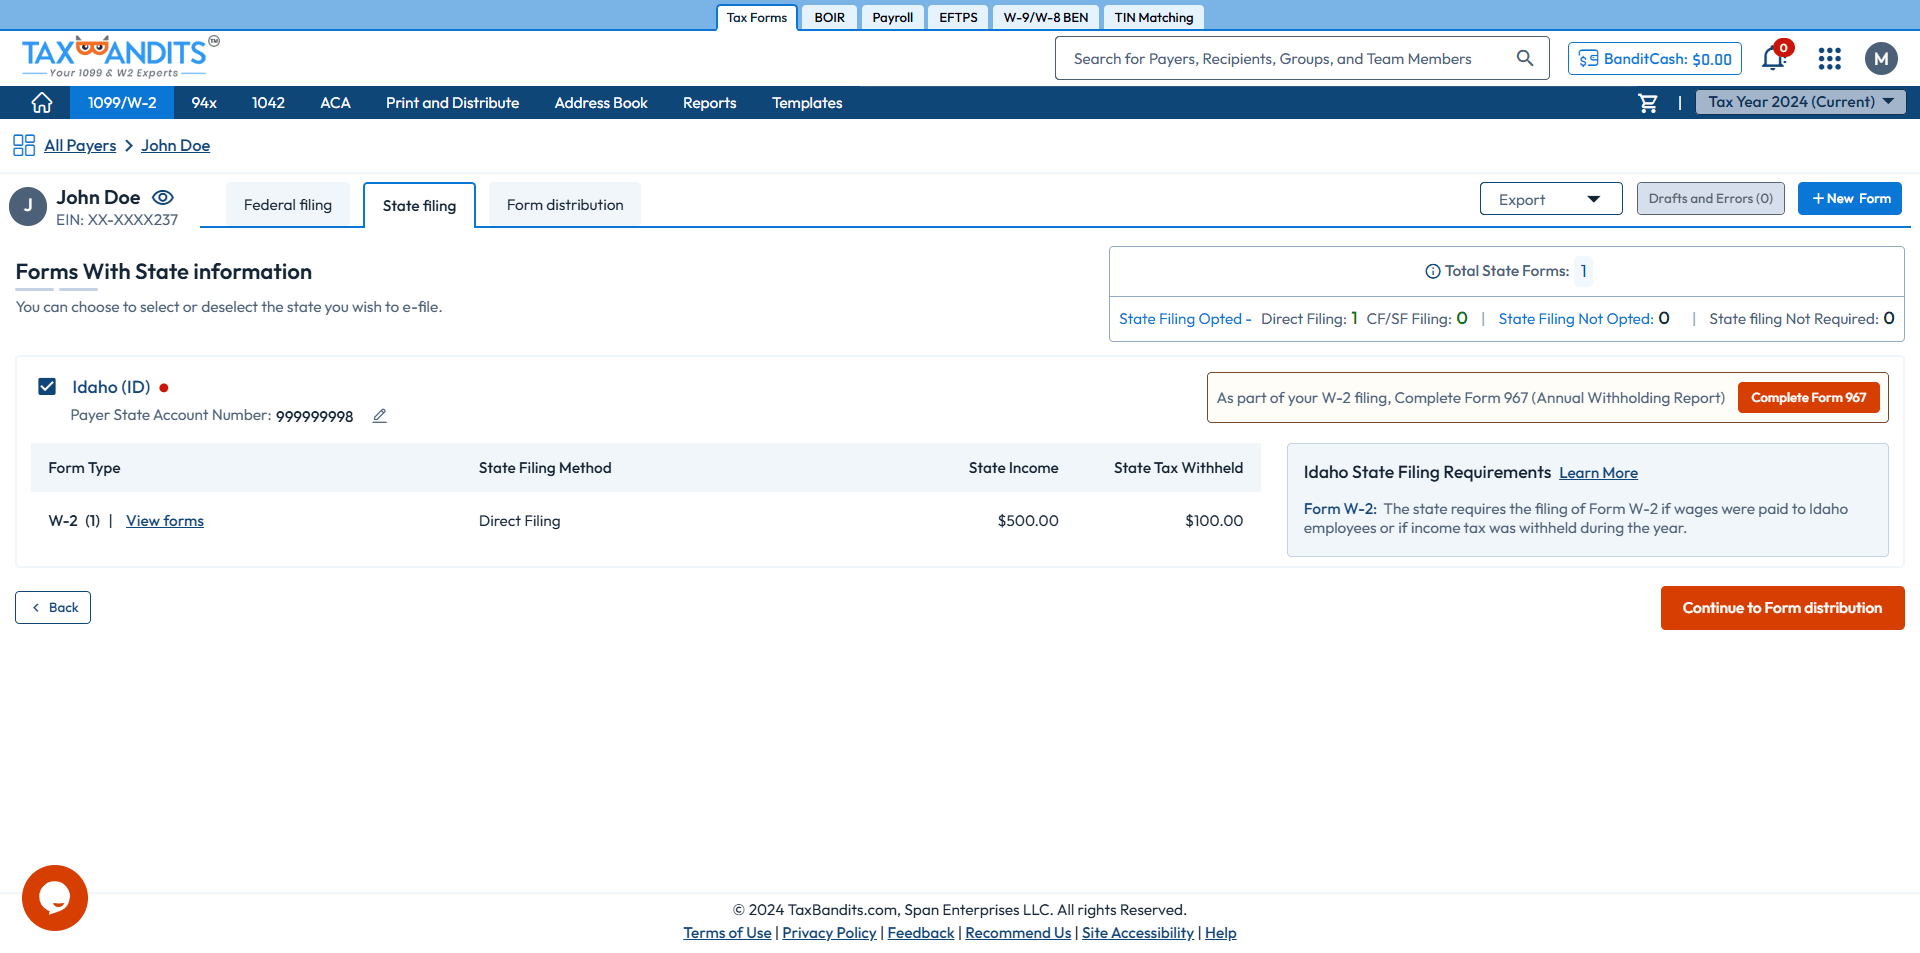This screenshot has width=1920, height=953.
Task: Click the BanditCash balance button
Action: point(1655,59)
